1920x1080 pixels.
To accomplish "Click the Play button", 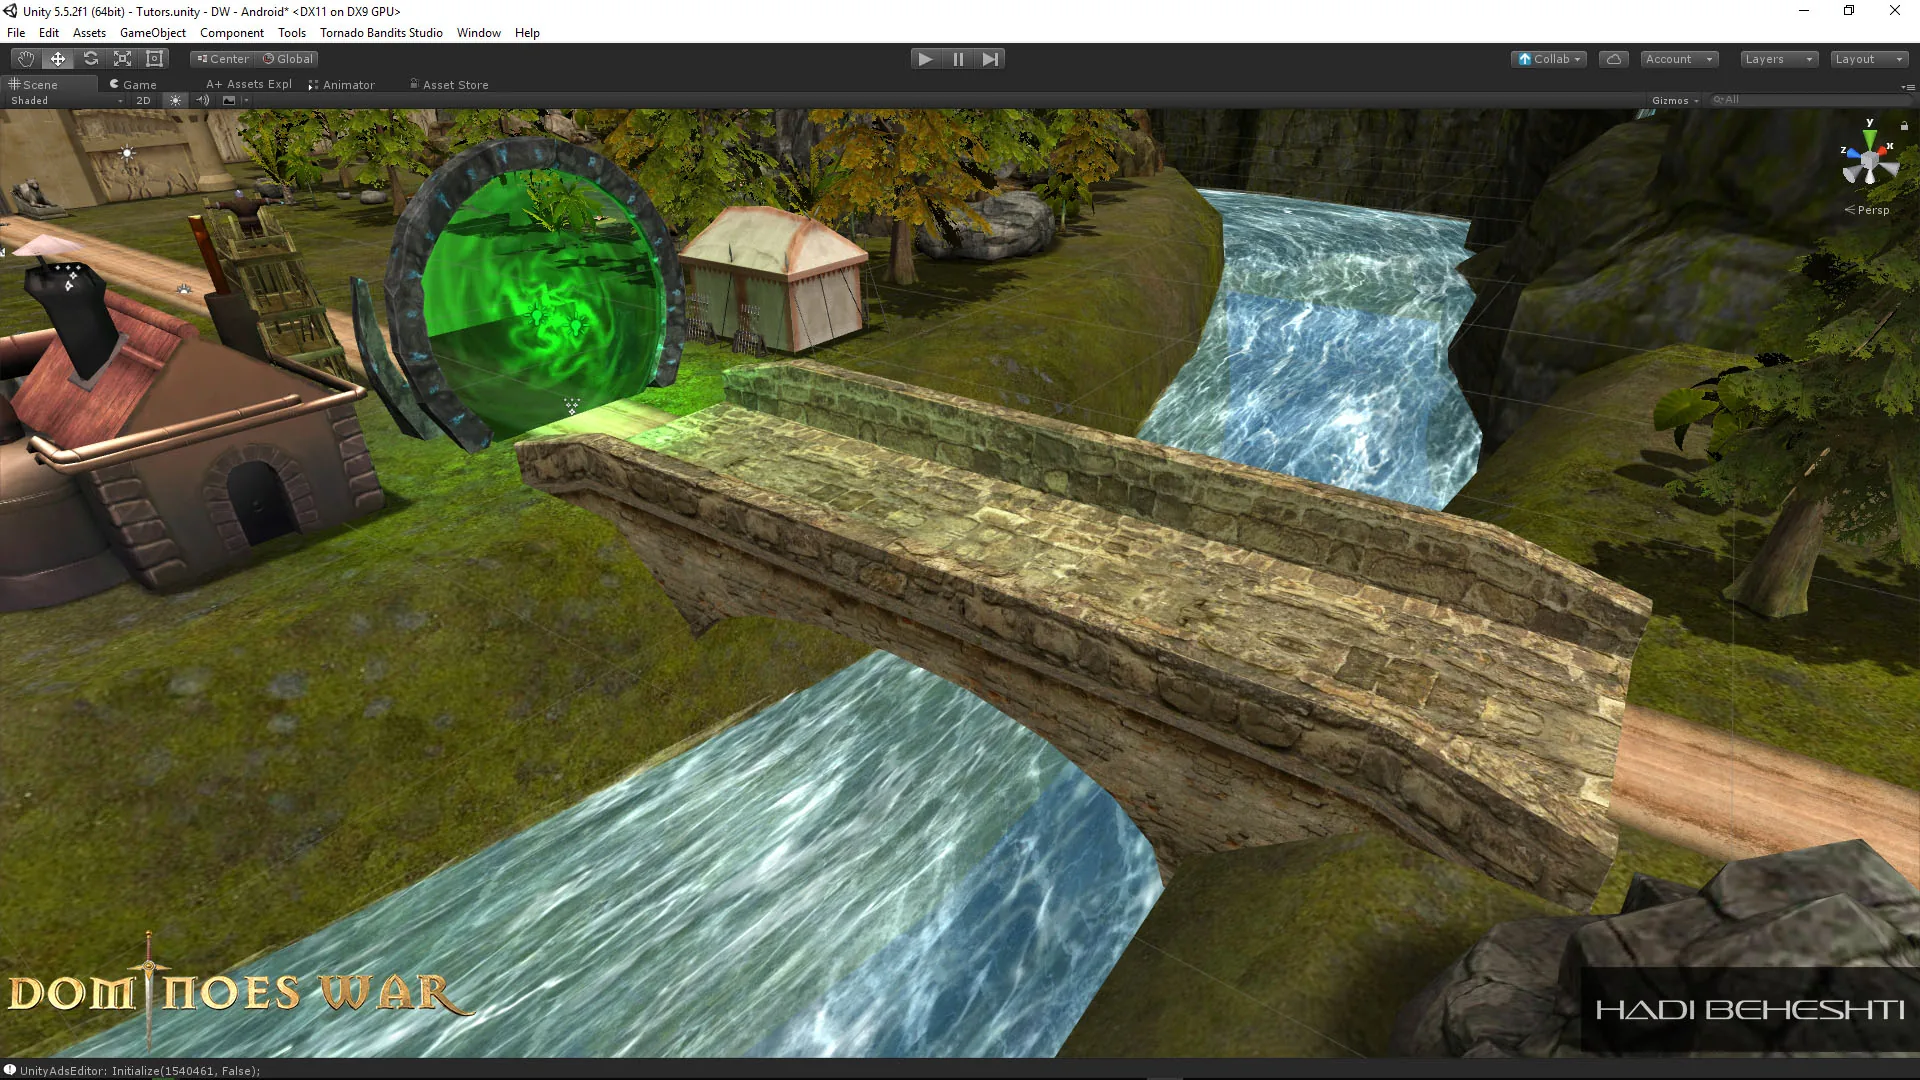I will [926, 59].
